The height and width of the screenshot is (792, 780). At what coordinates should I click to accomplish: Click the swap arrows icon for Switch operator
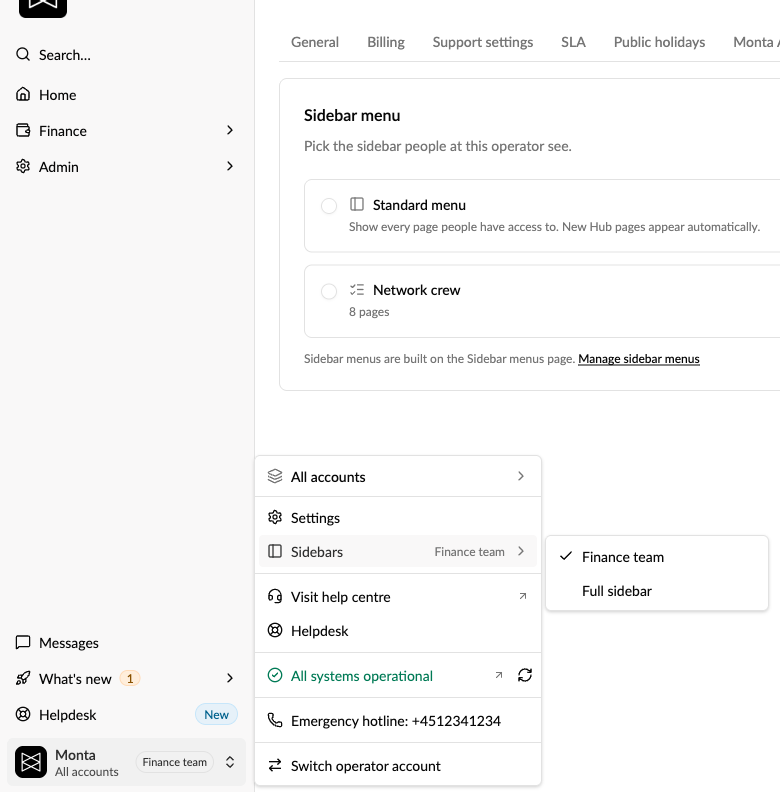pyautogui.click(x=275, y=765)
